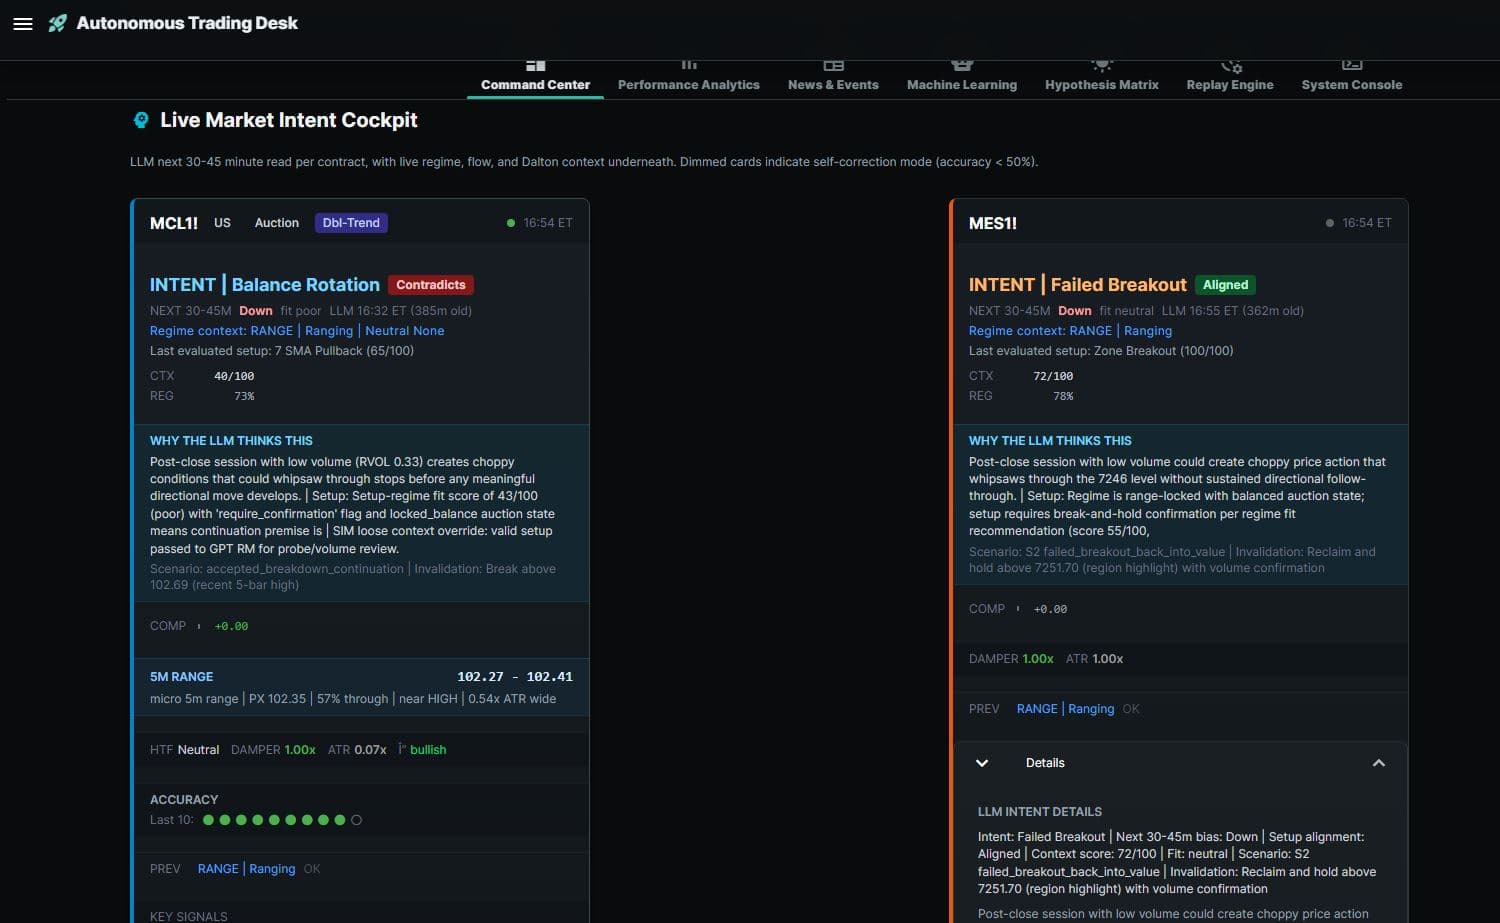Viewport: 1500px width, 923px height.
Task: Click KEY SIGNALS heading in MCL1! card
Action: 189,916
